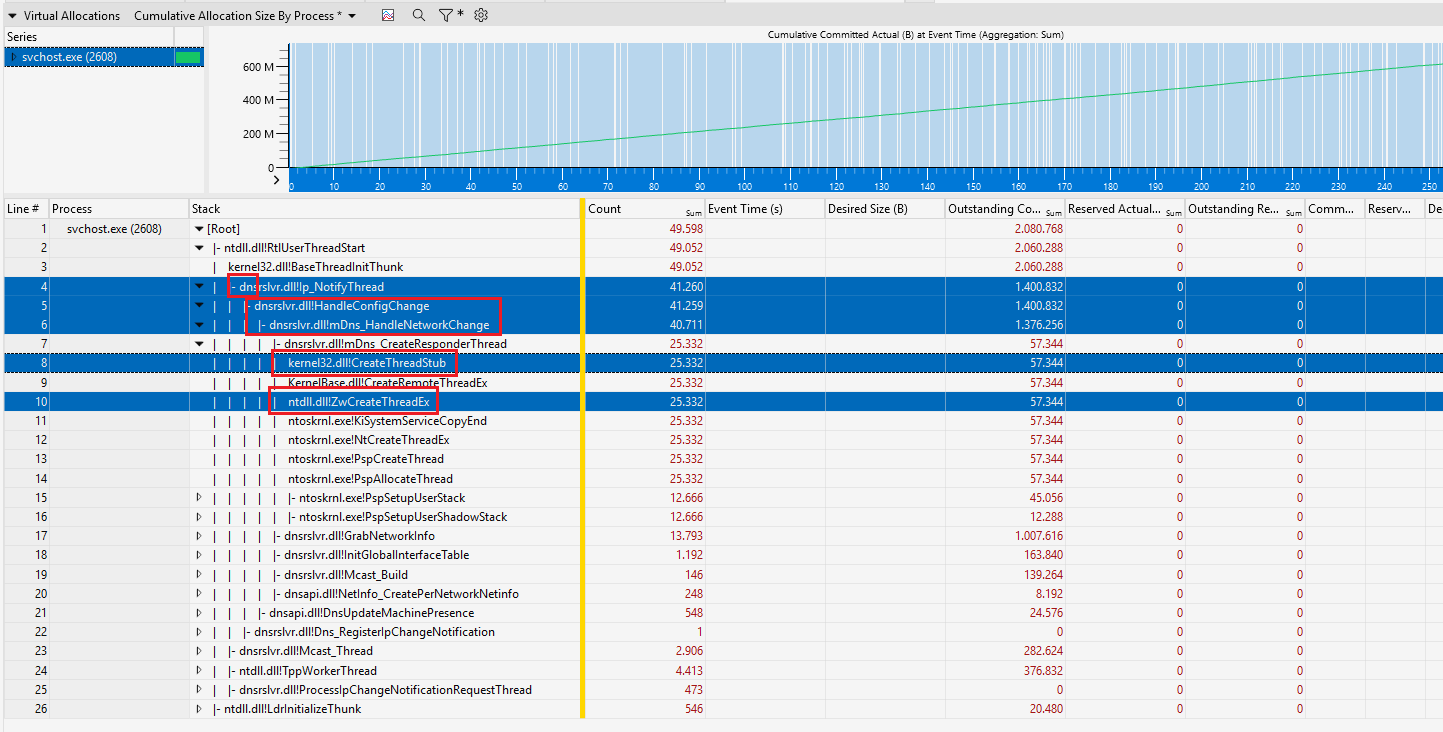Click green color swatch for svchost.exe series

click(x=187, y=58)
